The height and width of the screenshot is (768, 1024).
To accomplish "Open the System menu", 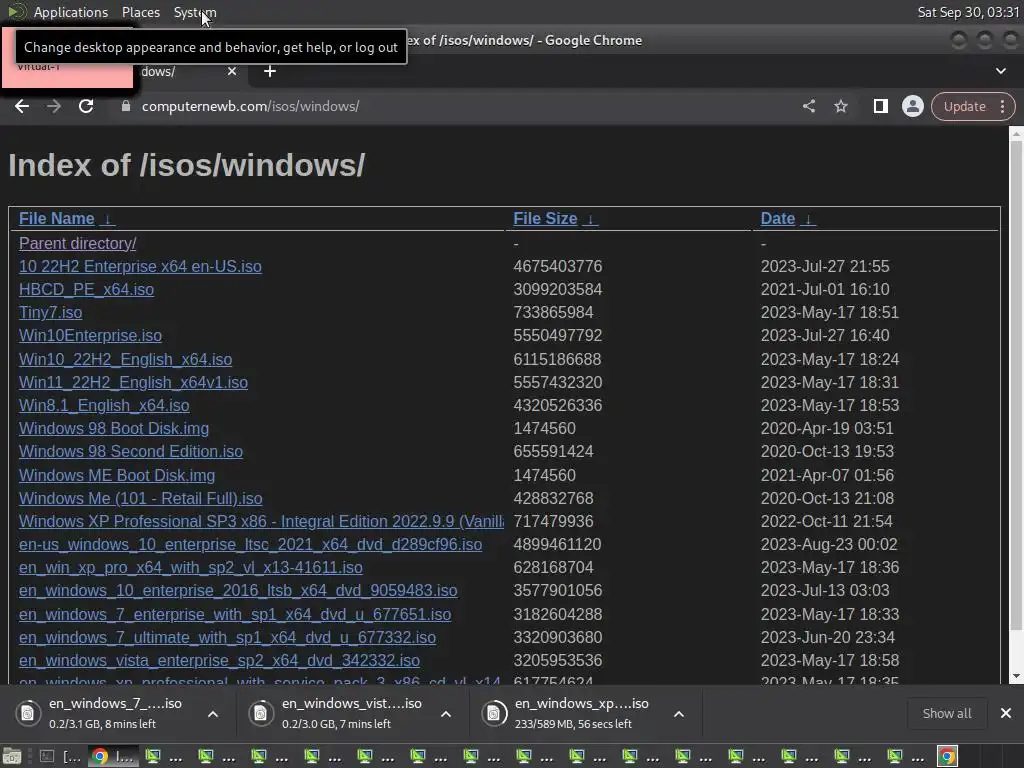I will click(x=195, y=12).
